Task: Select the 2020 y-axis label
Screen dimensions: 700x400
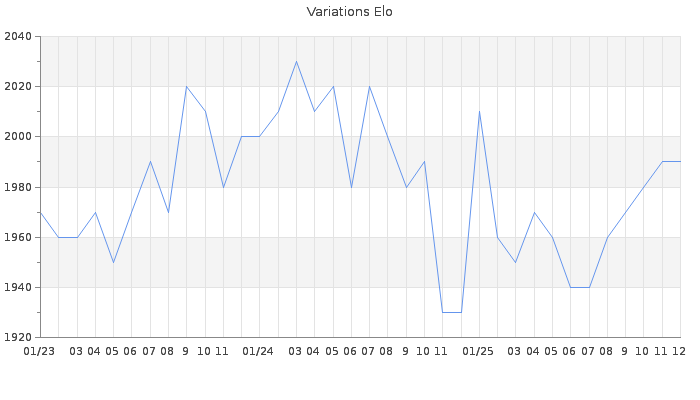Action: [18, 87]
